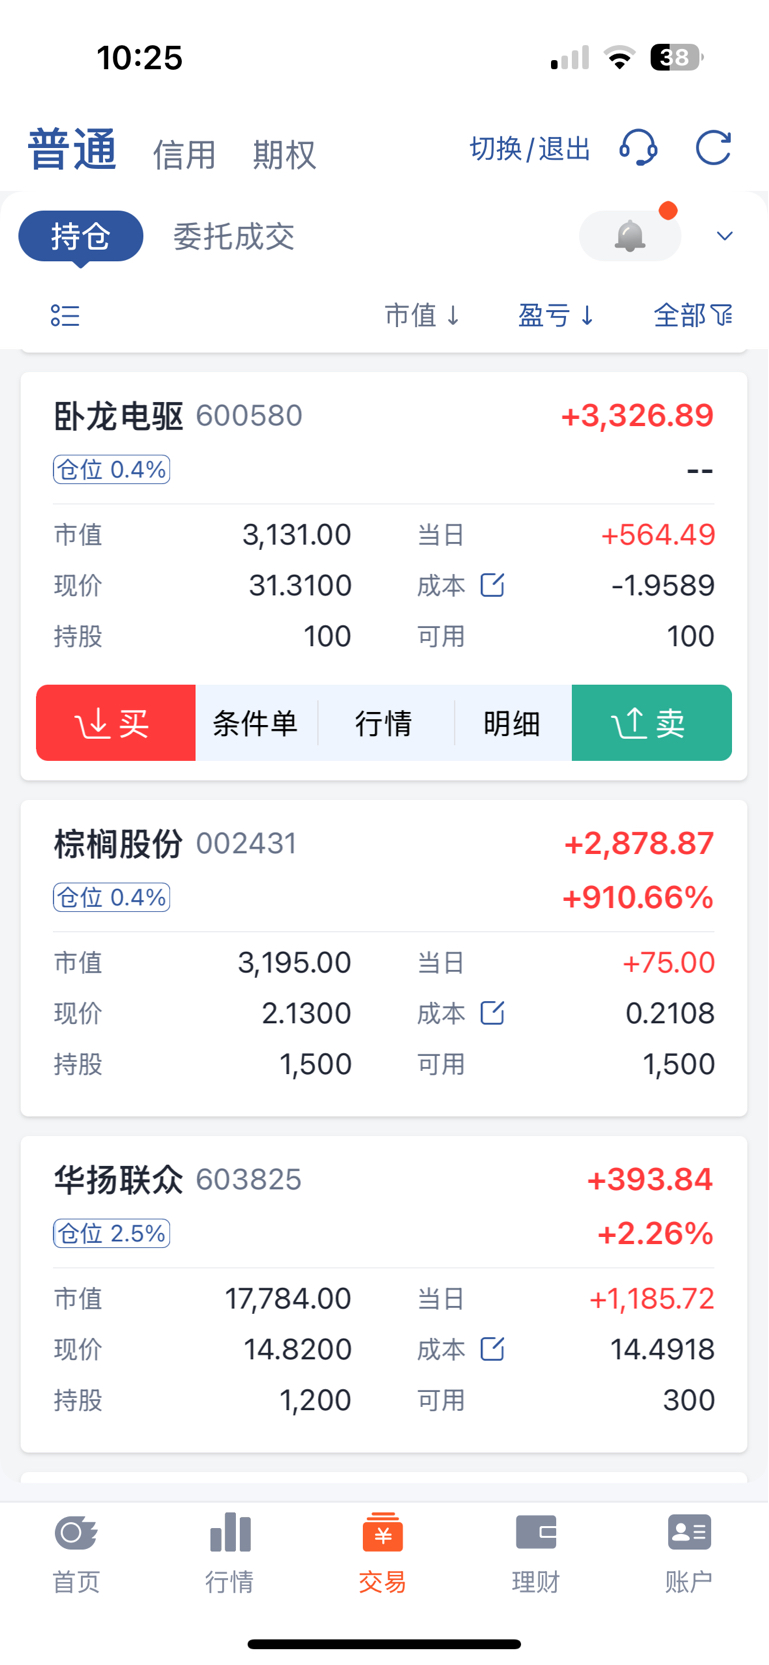Switch to the 信用 account tab
Screen dimensions: 769x1665
pos(184,155)
